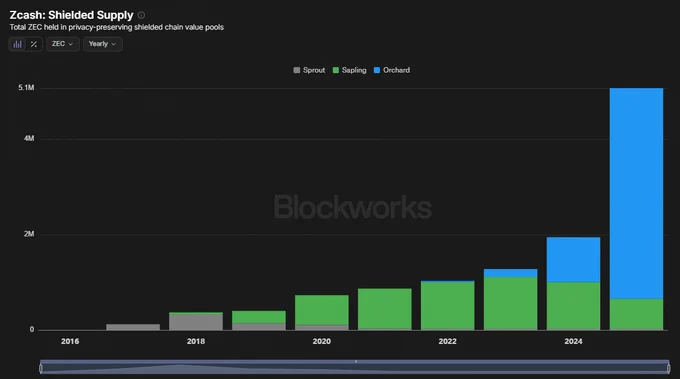
Task: Click the Zcash: Shielded Supply title
Action: click(x=72, y=15)
